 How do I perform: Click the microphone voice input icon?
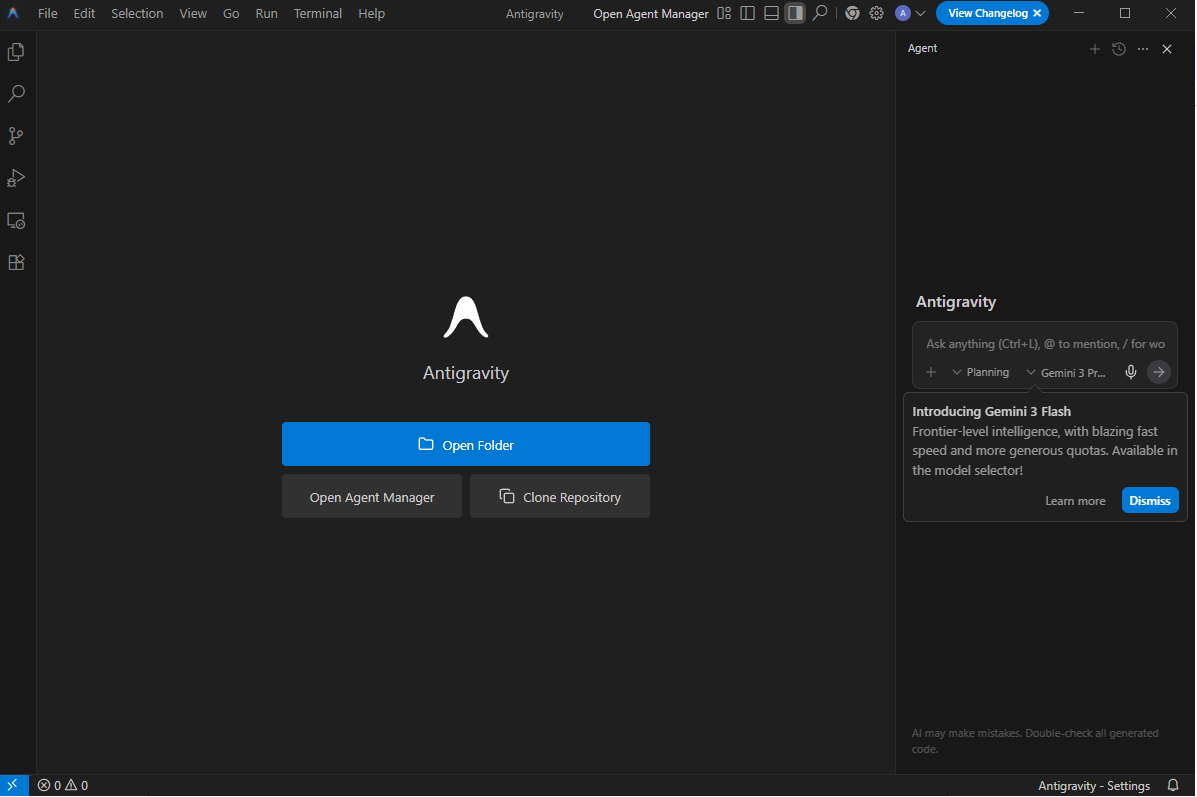tap(1131, 372)
